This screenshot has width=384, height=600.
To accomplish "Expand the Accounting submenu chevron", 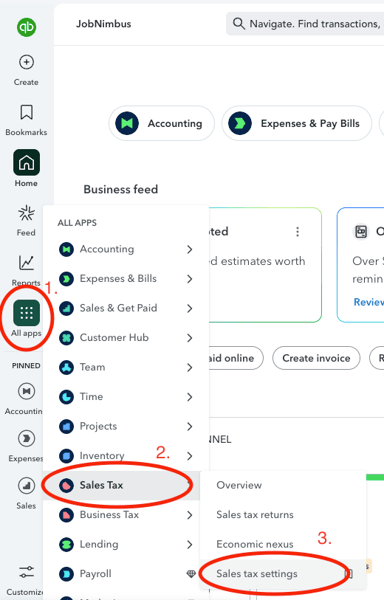I will [x=190, y=249].
